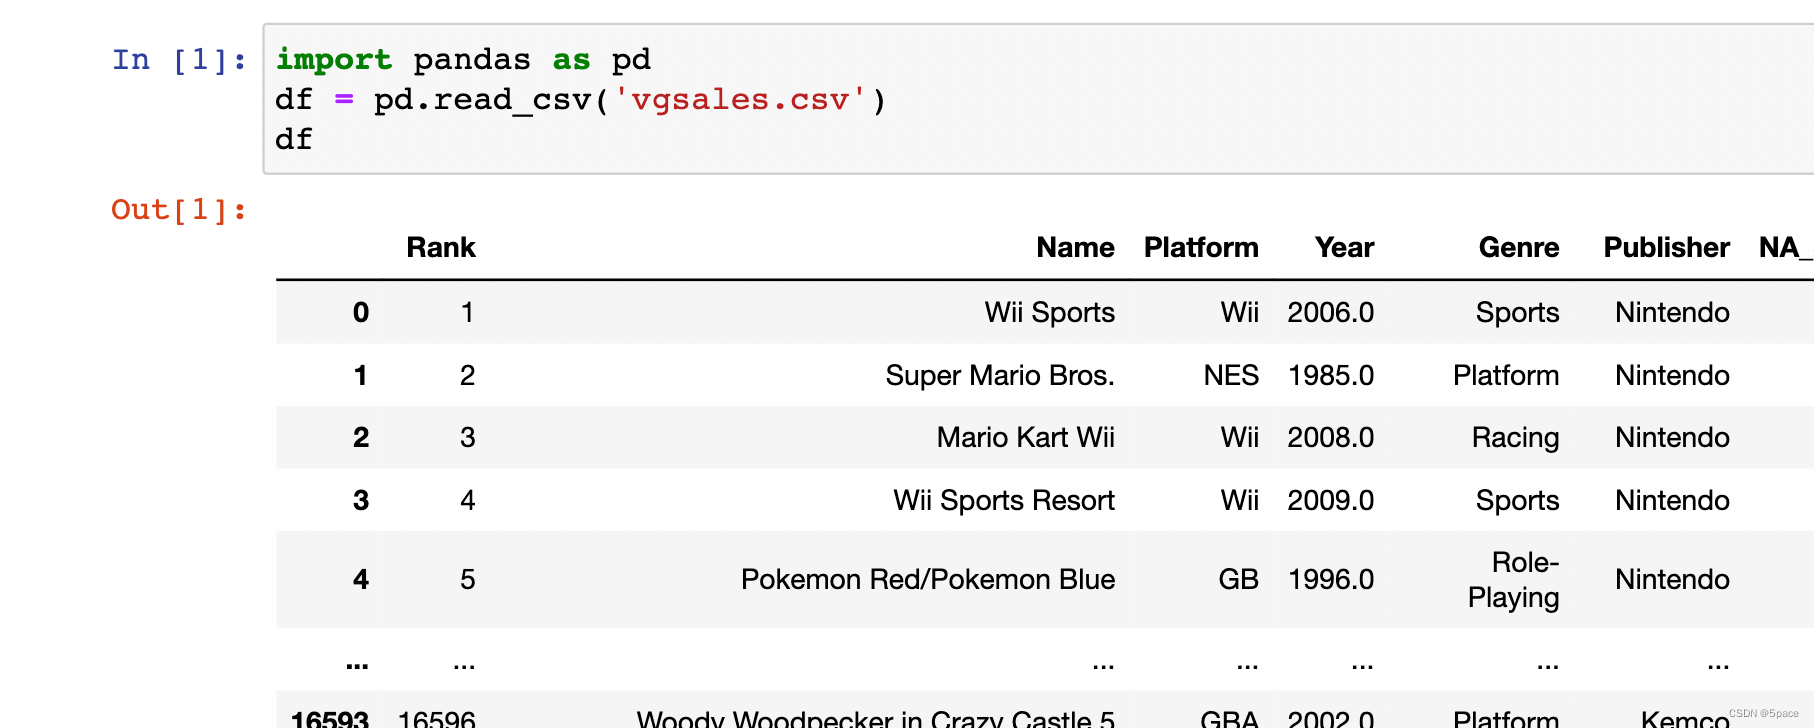Select the Pokemon Red/Pokemon Blue cell
The width and height of the screenshot is (1814, 728).
tap(928, 580)
